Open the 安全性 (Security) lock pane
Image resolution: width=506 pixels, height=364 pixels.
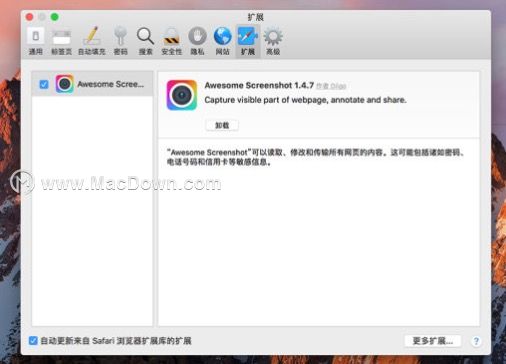[172, 41]
